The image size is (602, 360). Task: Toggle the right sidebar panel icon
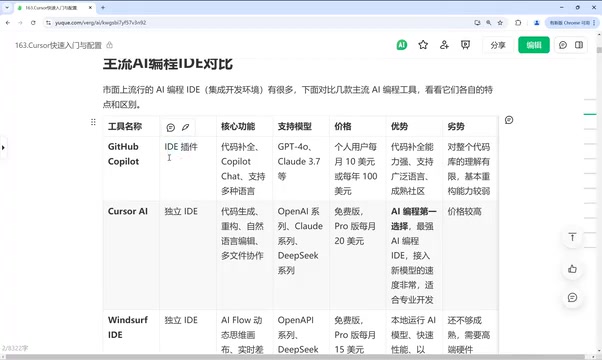(x=579, y=45)
